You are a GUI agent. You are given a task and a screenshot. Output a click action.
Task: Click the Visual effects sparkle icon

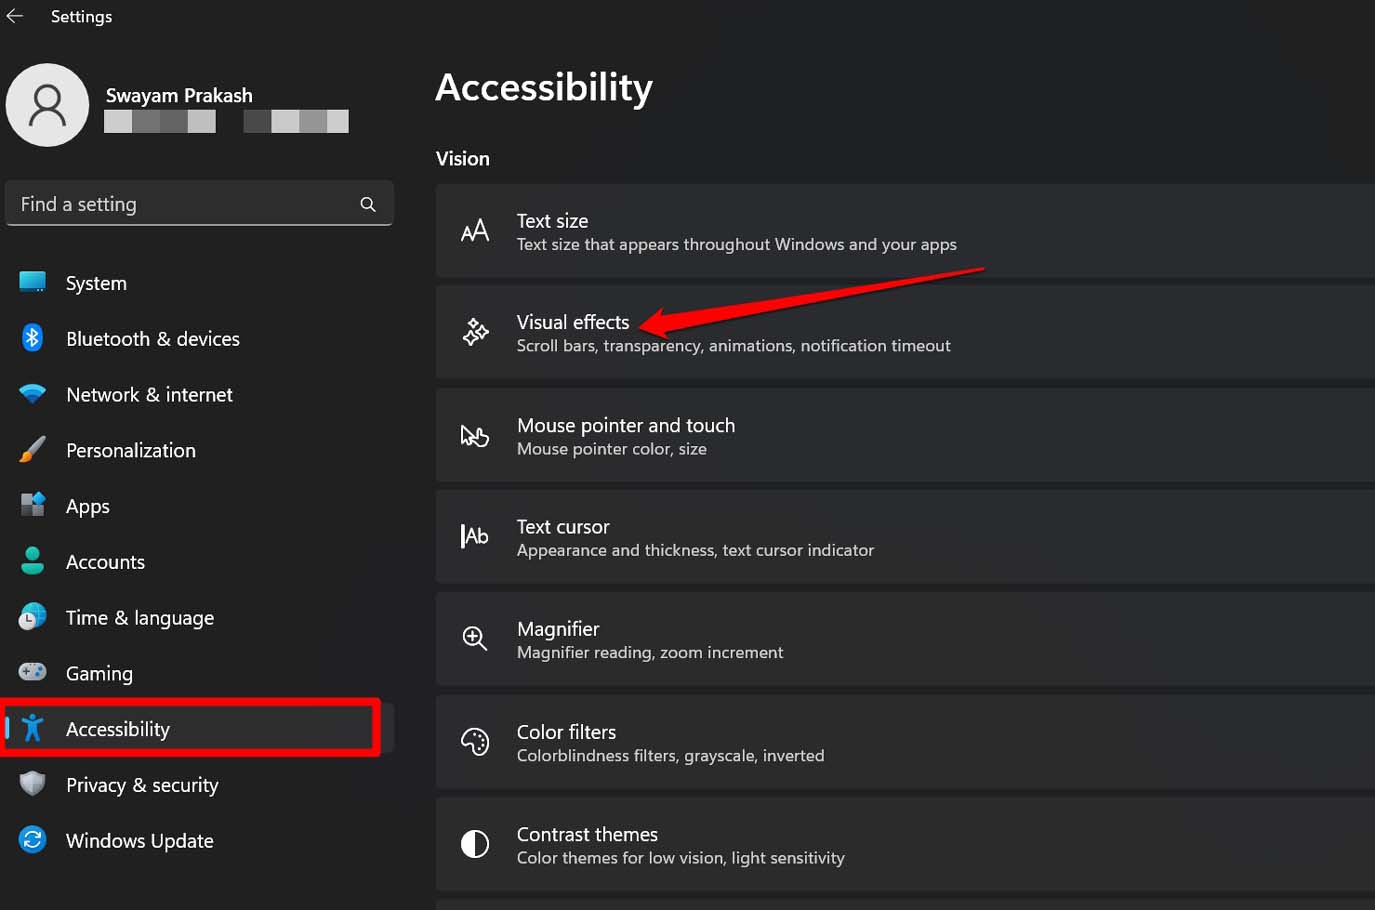click(x=474, y=331)
